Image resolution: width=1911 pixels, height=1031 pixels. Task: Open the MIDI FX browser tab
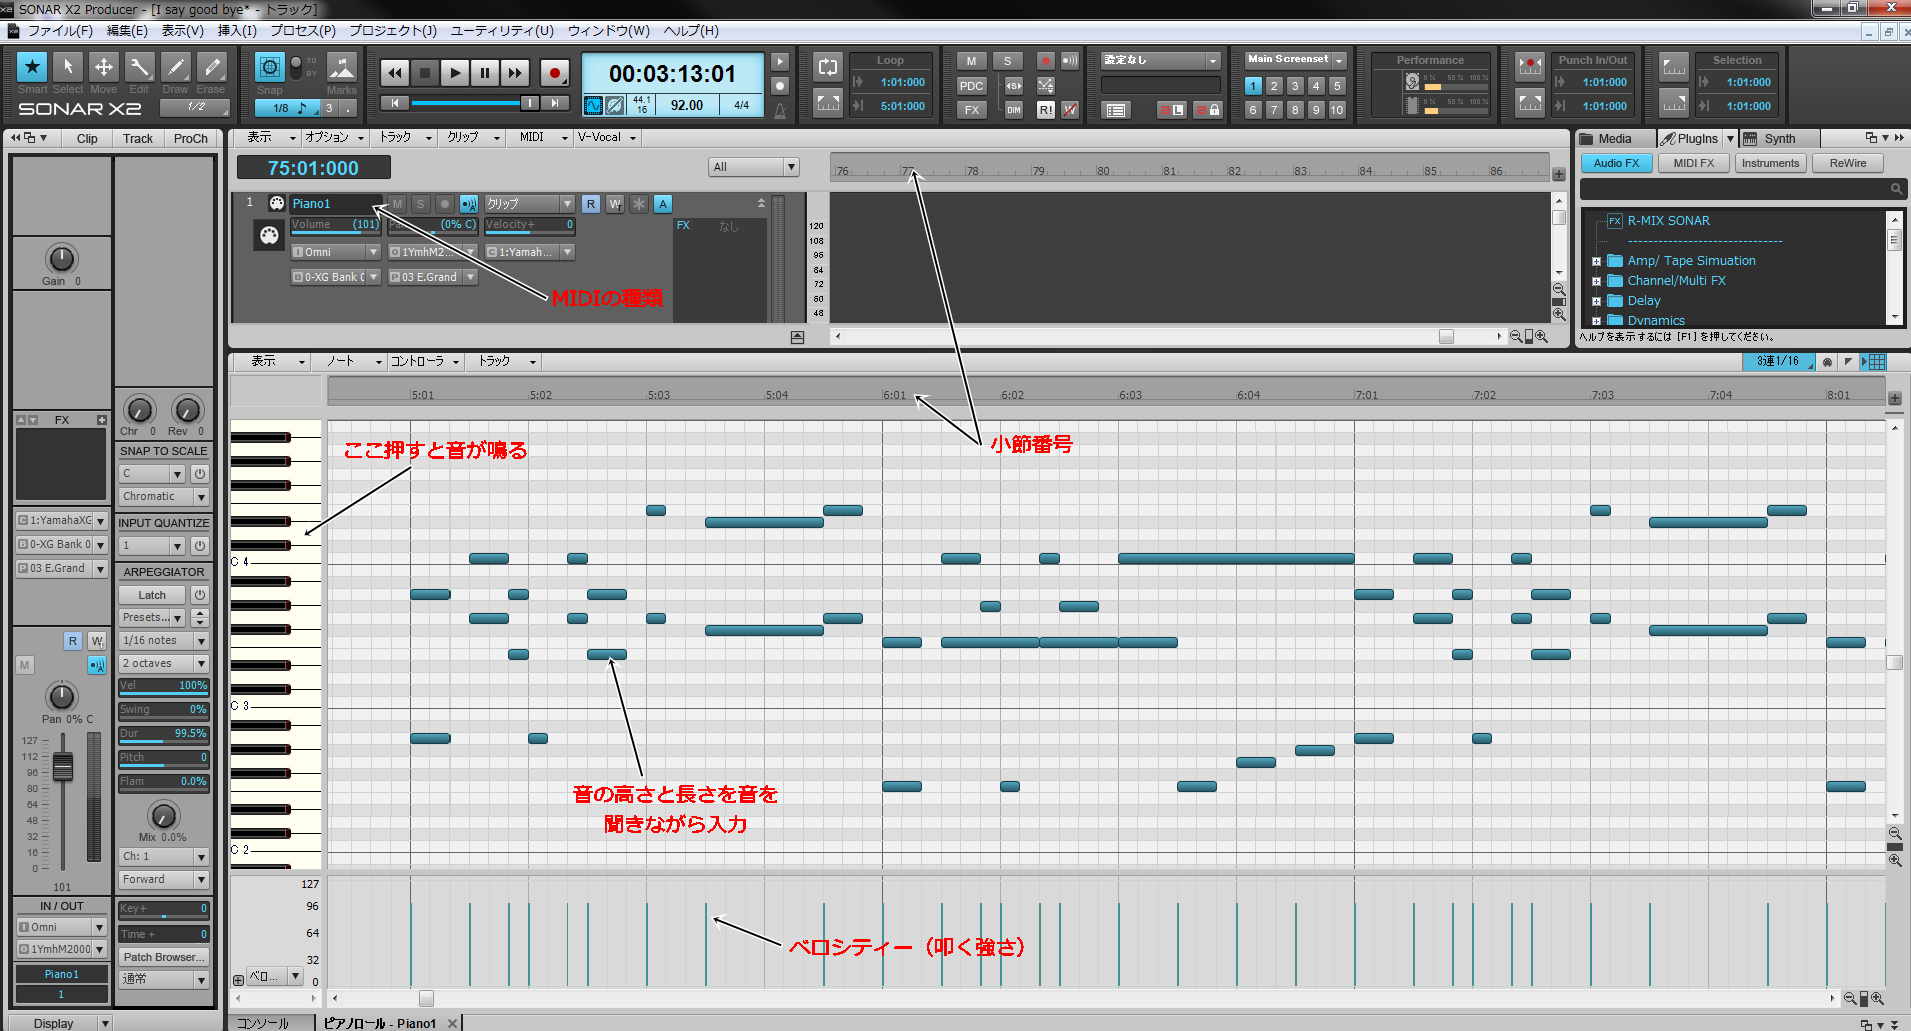pyautogui.click(x=1694, y=163)
